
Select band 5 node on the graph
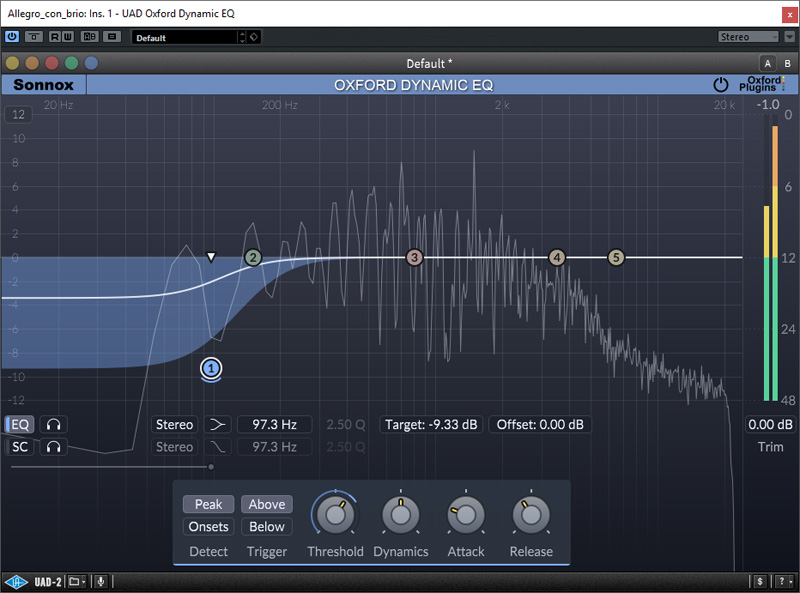(616, 258)
